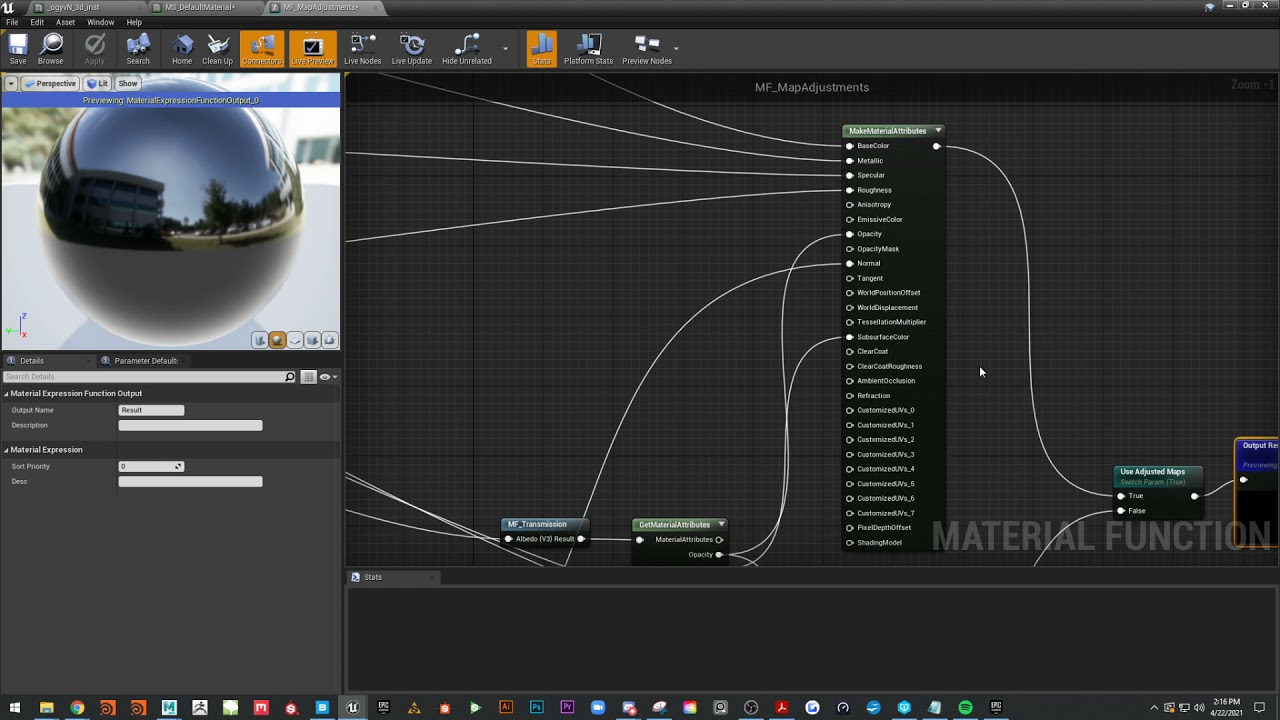Set preview mesh to plane

pyautogui.click(x=294, y=340)
